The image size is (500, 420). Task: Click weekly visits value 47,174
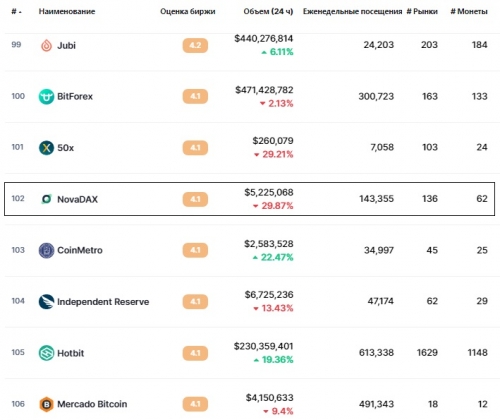click(381, 301)
